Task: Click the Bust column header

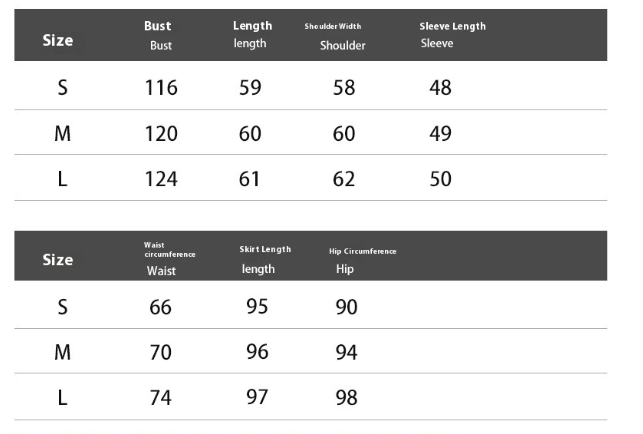Action: click(x=160, y=35)
